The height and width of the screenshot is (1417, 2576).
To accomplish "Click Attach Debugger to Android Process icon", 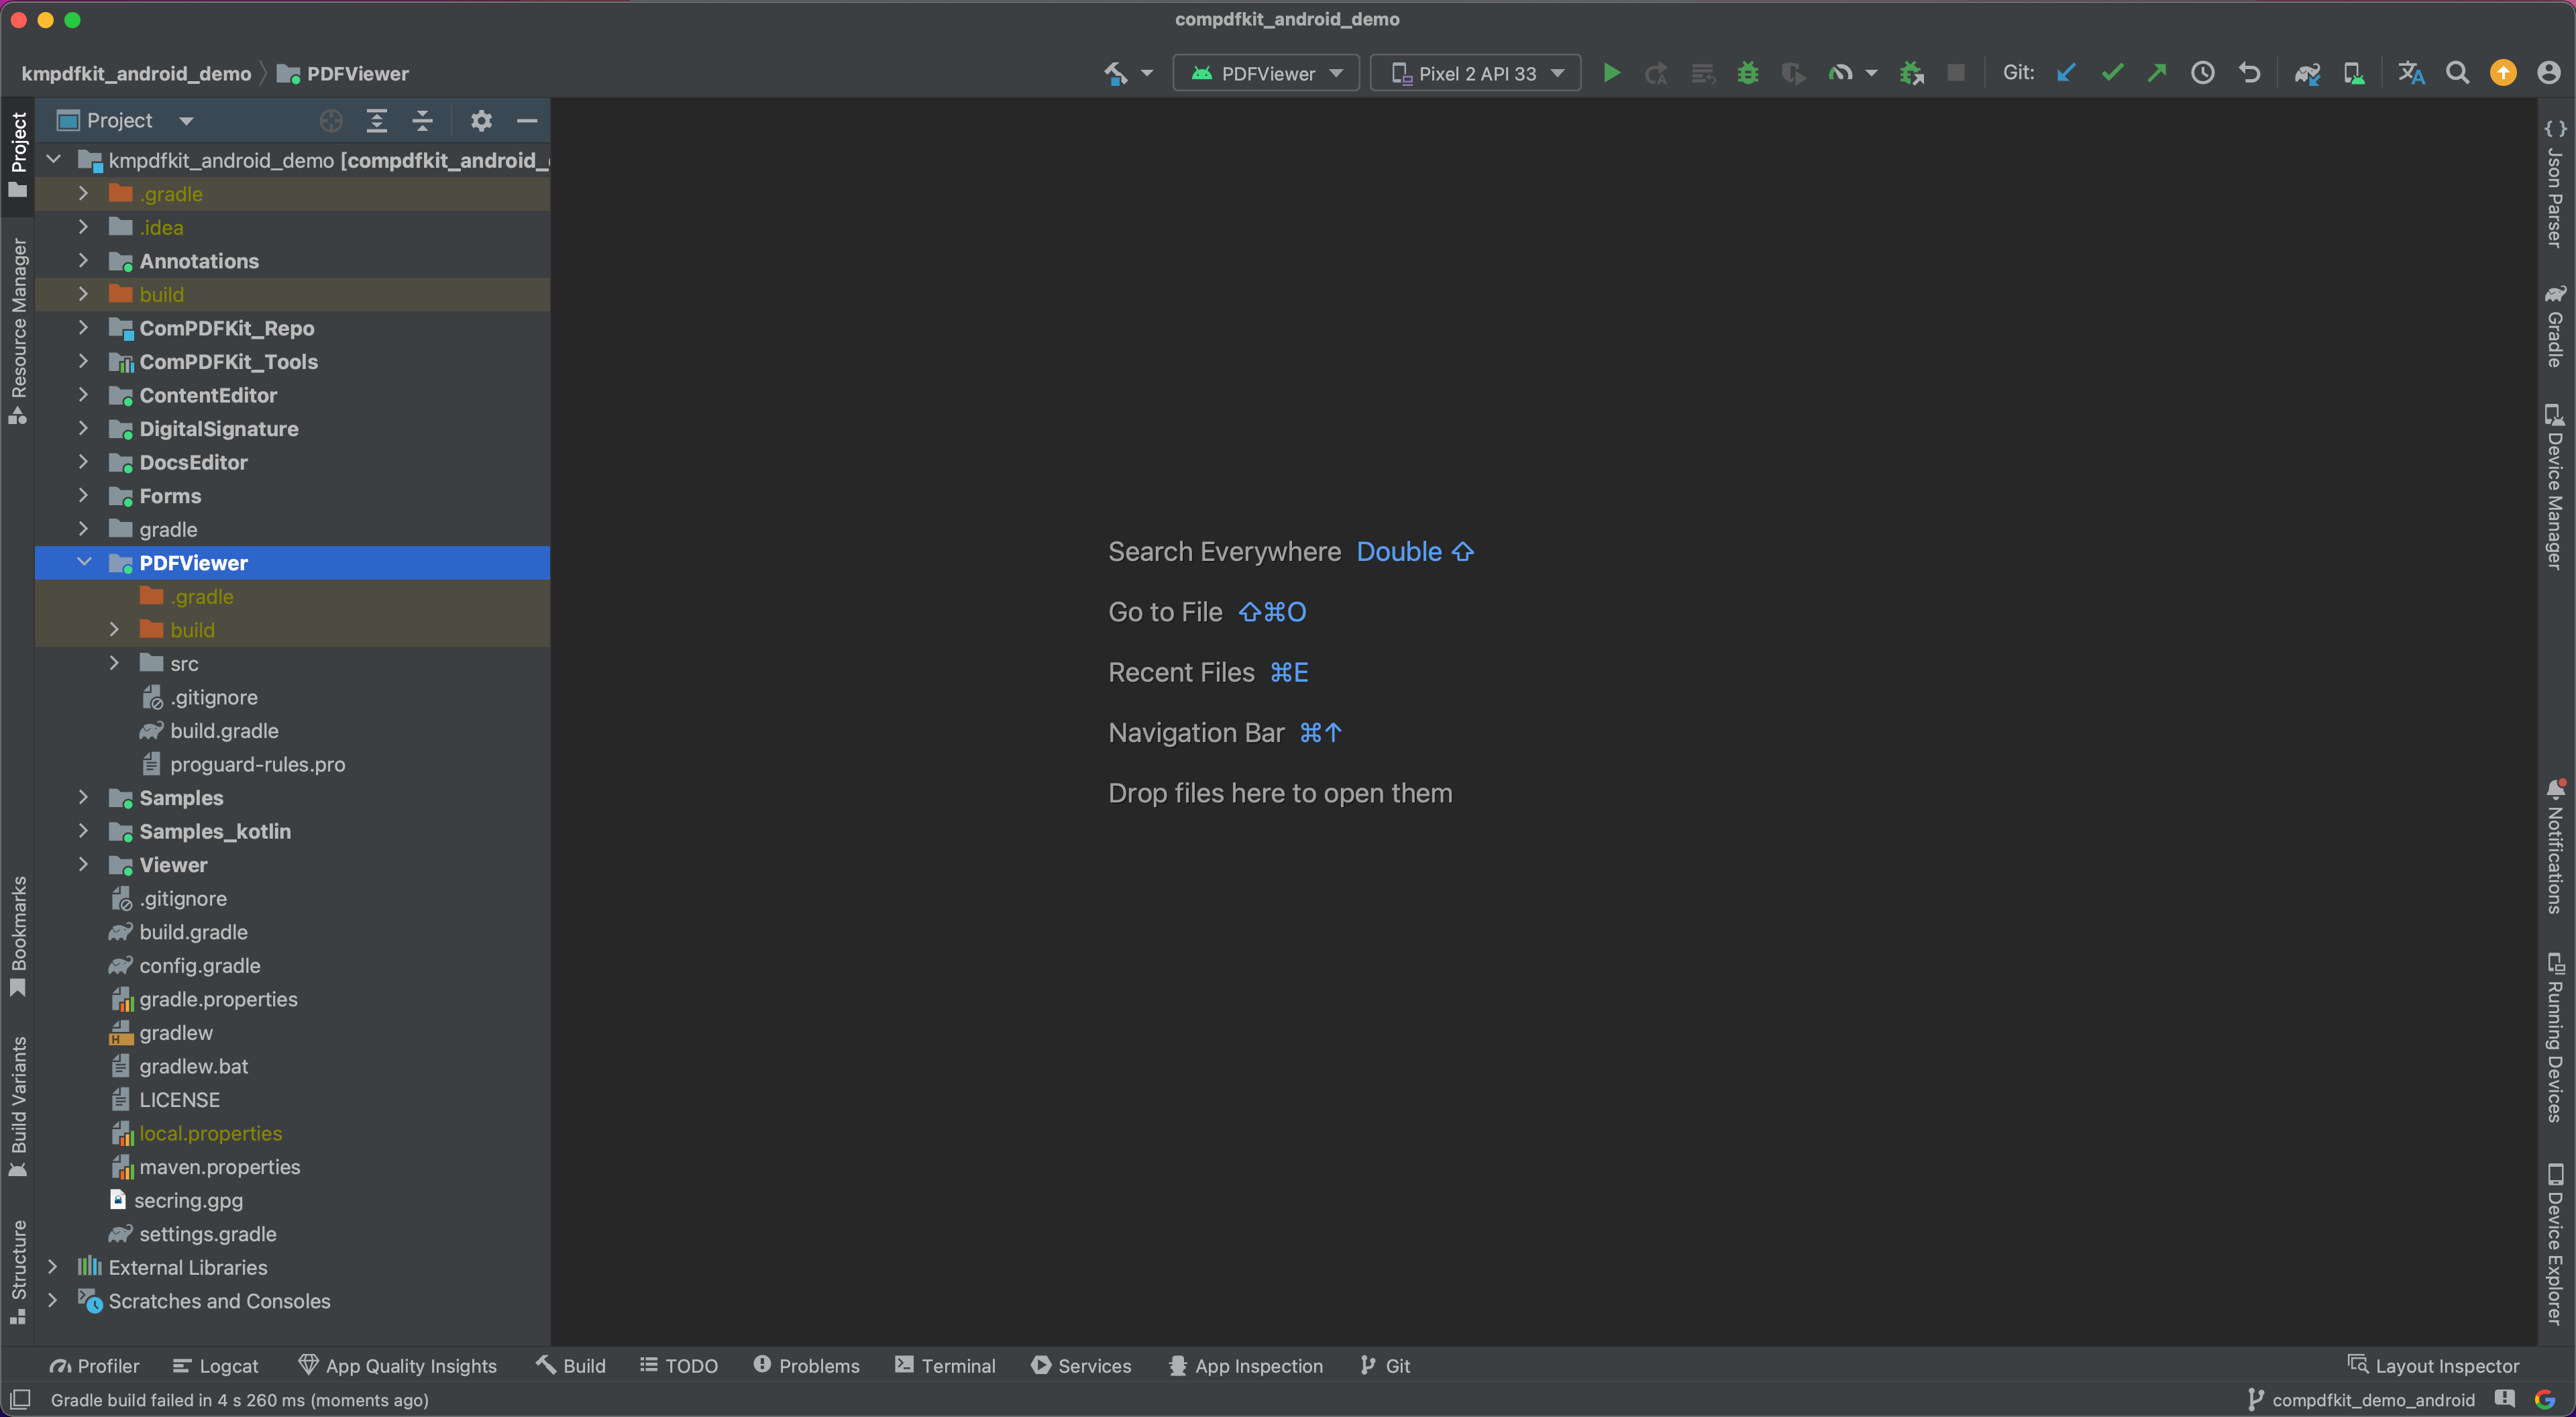I will point(1911,73).
